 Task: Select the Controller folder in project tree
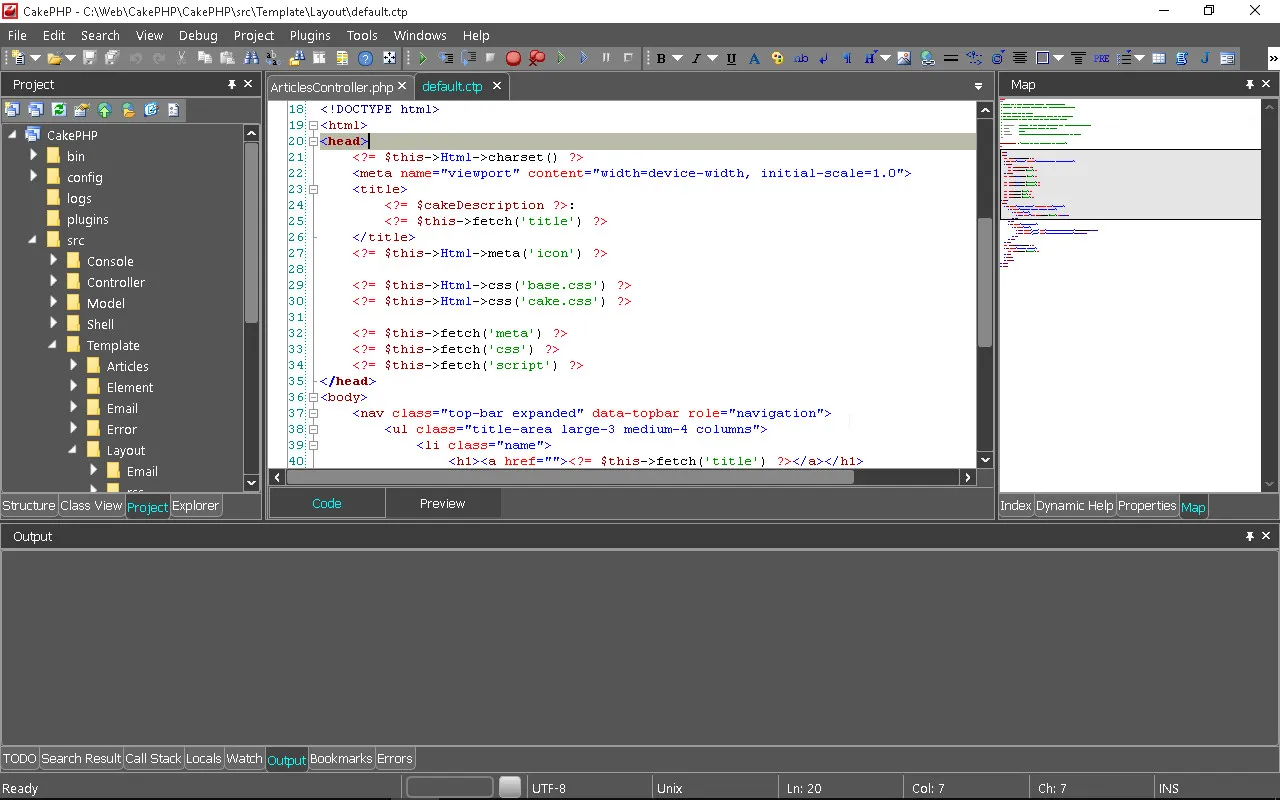click(115, 282)
